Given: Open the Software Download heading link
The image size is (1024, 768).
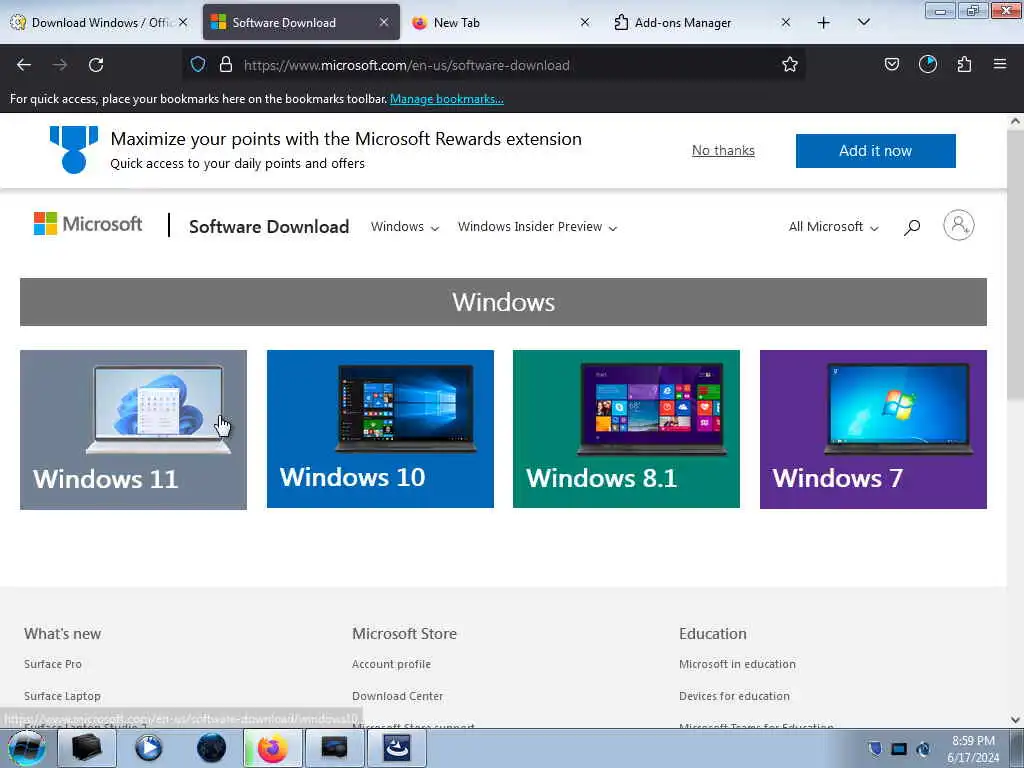Looking at the screenshot, I should (269, 227).
